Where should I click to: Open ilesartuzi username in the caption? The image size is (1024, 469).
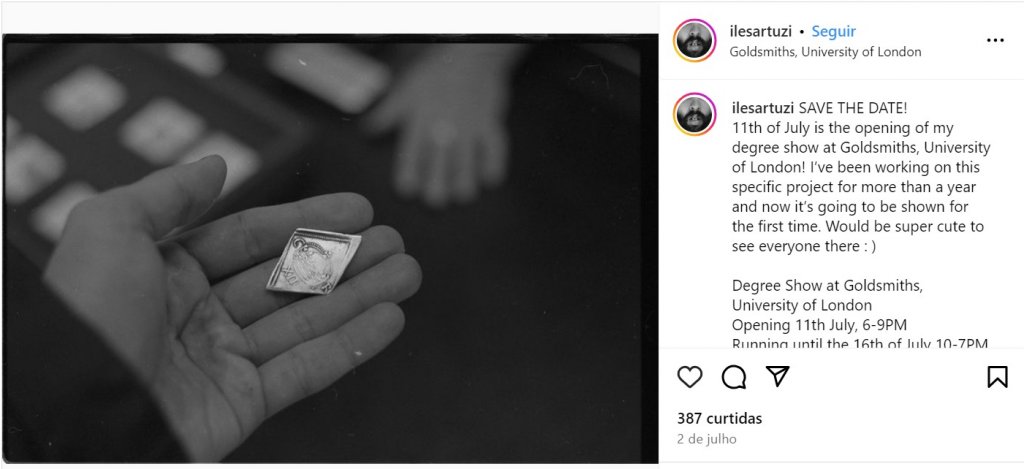pos(763,108)
